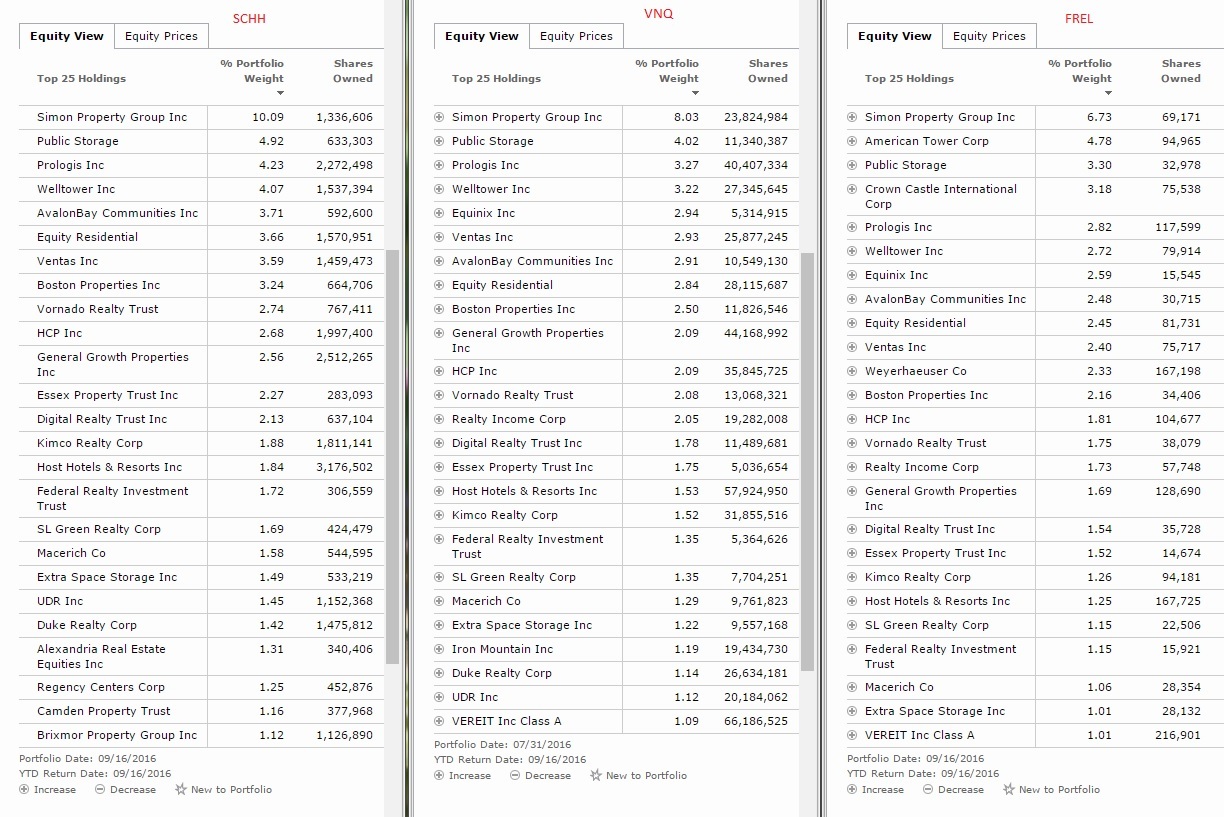Click the plus icon beside Realty Income Corp in VNQ
The image size is (1224, 817).
[439, 419]
